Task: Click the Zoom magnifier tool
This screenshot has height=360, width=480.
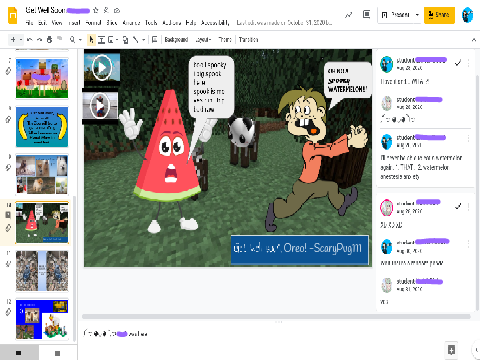Action: 72,40
